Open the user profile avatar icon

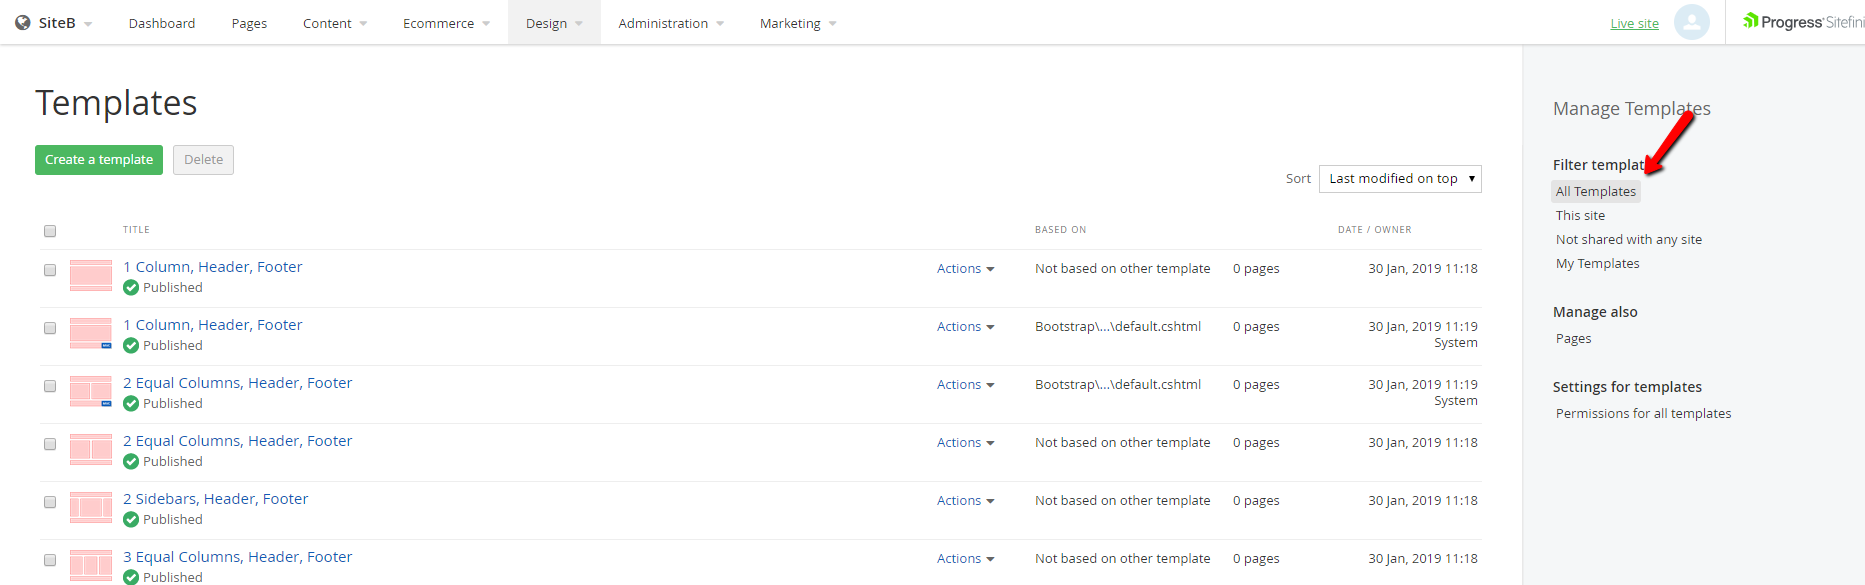click(1691, 22)
